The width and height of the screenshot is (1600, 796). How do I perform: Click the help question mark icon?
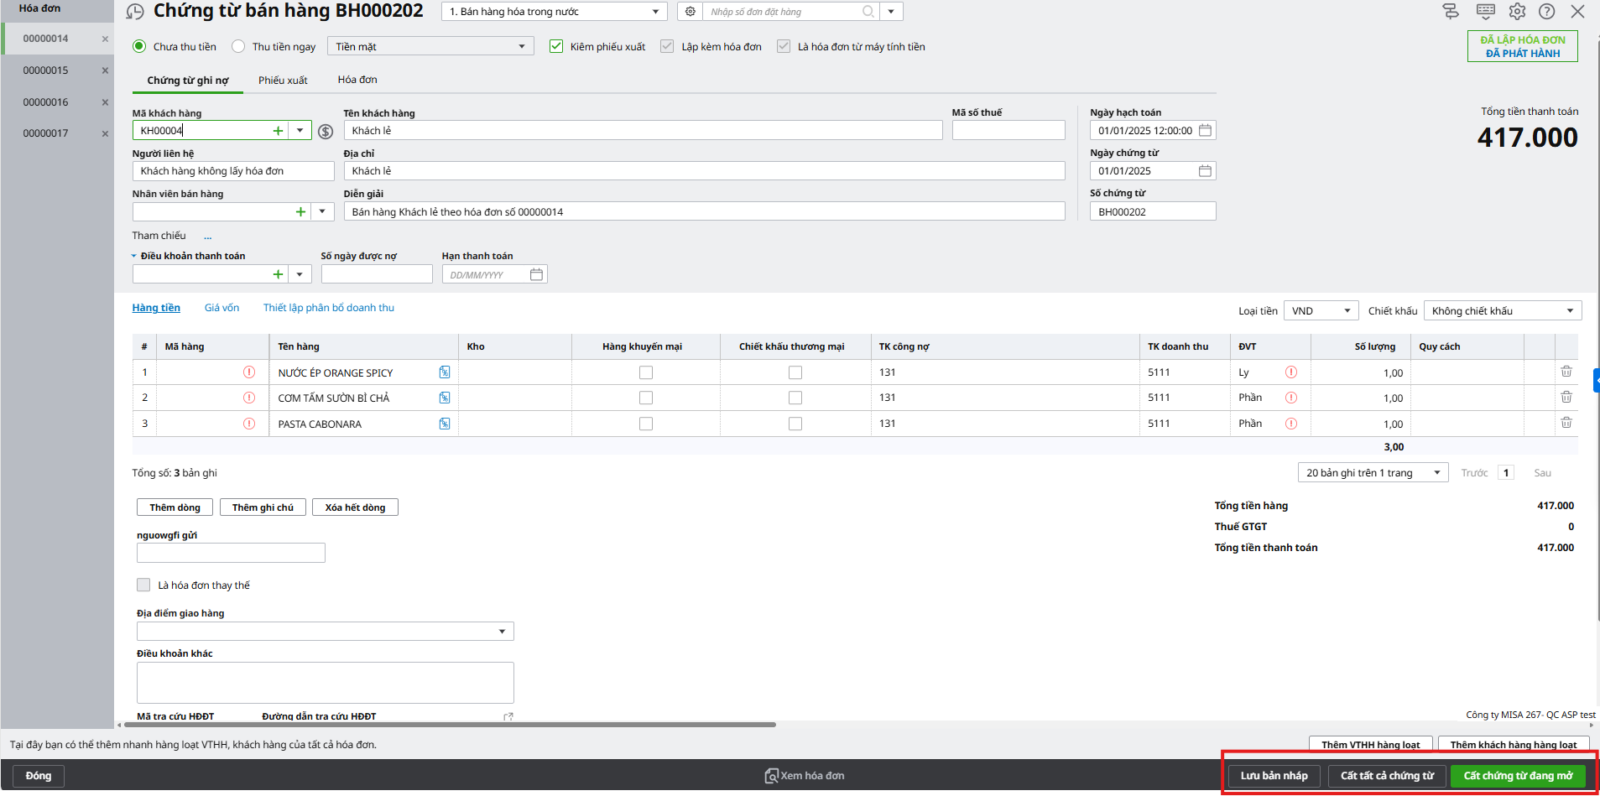click(1547, 11)
